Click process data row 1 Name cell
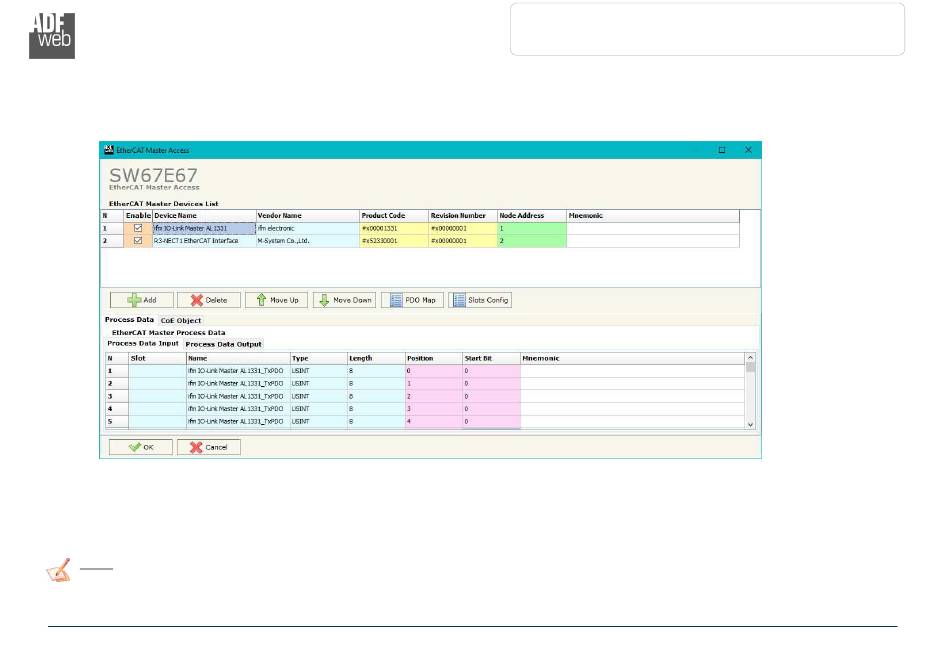 (x=238, y=371)
